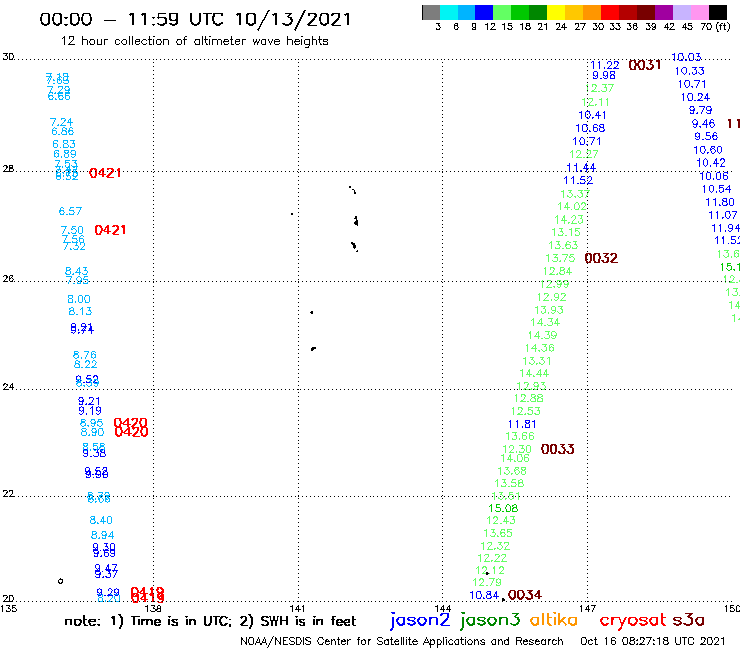Viewport: 740px width, 650px height.
Task: Click the longitude axis label '147'
Action: tap(588, 608)
